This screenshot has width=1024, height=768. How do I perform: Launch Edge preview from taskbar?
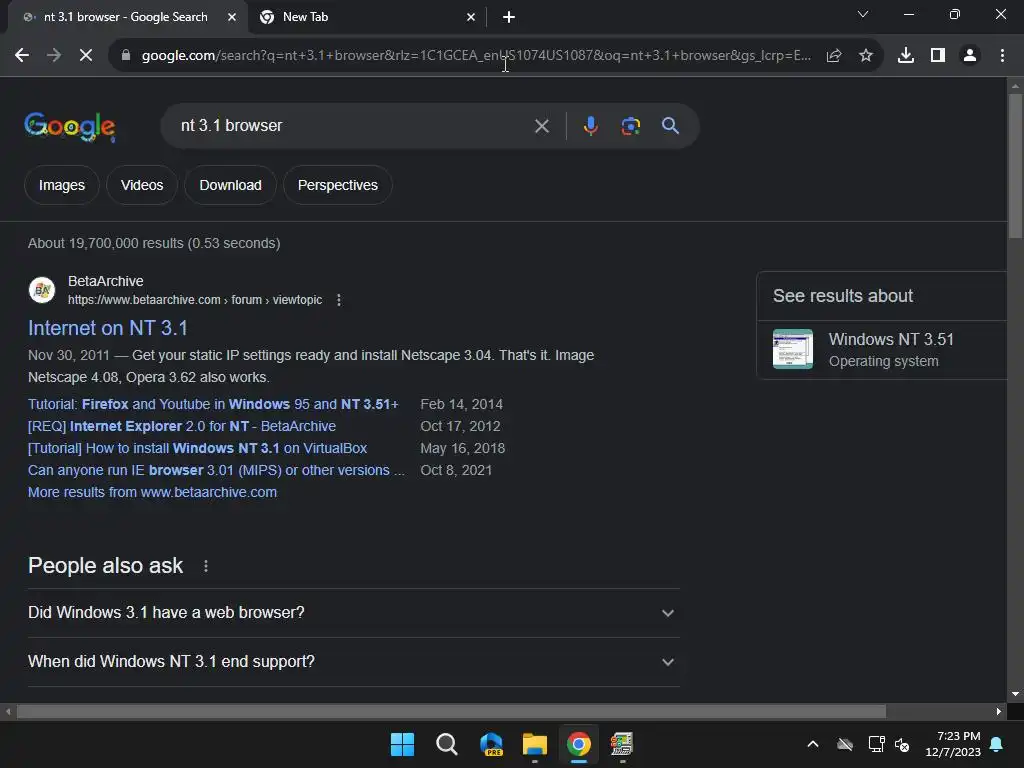[x=491, y=744]
